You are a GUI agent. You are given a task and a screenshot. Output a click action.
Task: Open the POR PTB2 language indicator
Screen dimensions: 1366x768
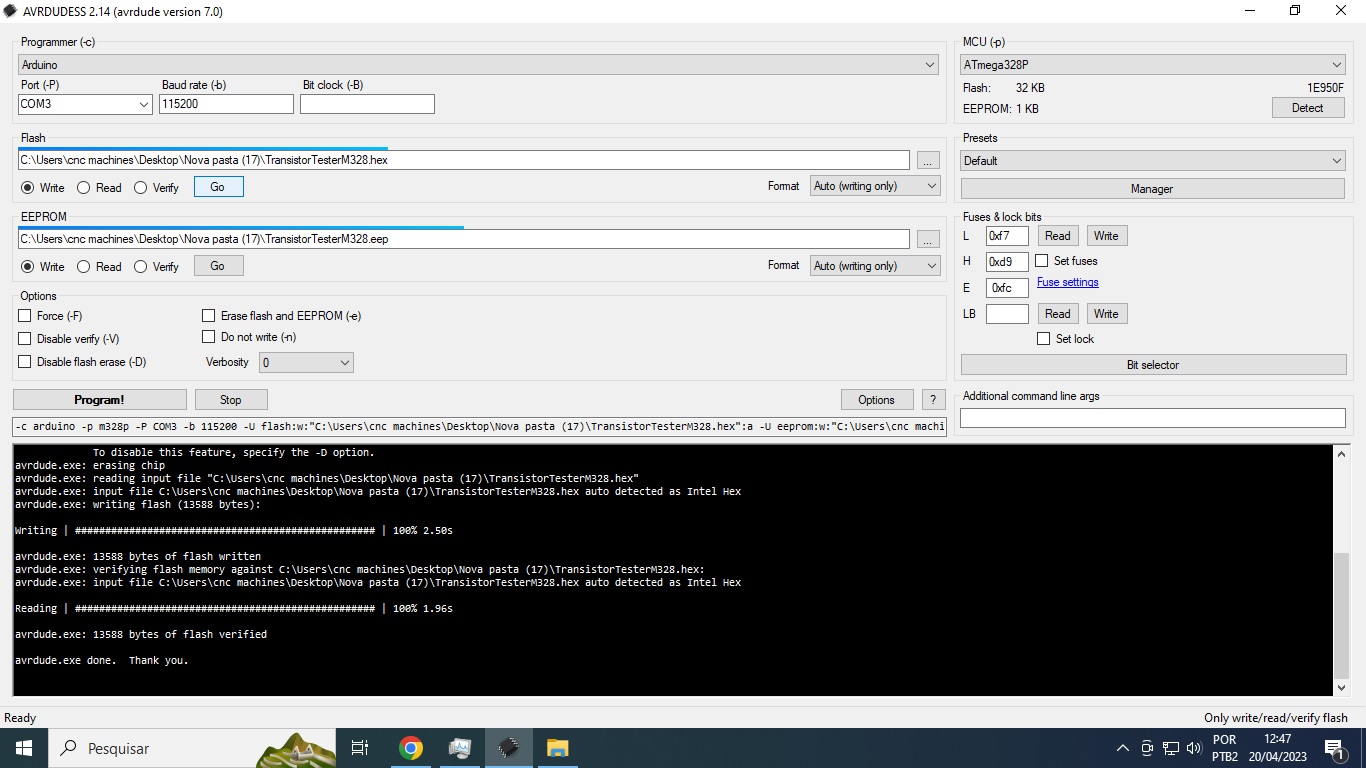pos(1225,748)
